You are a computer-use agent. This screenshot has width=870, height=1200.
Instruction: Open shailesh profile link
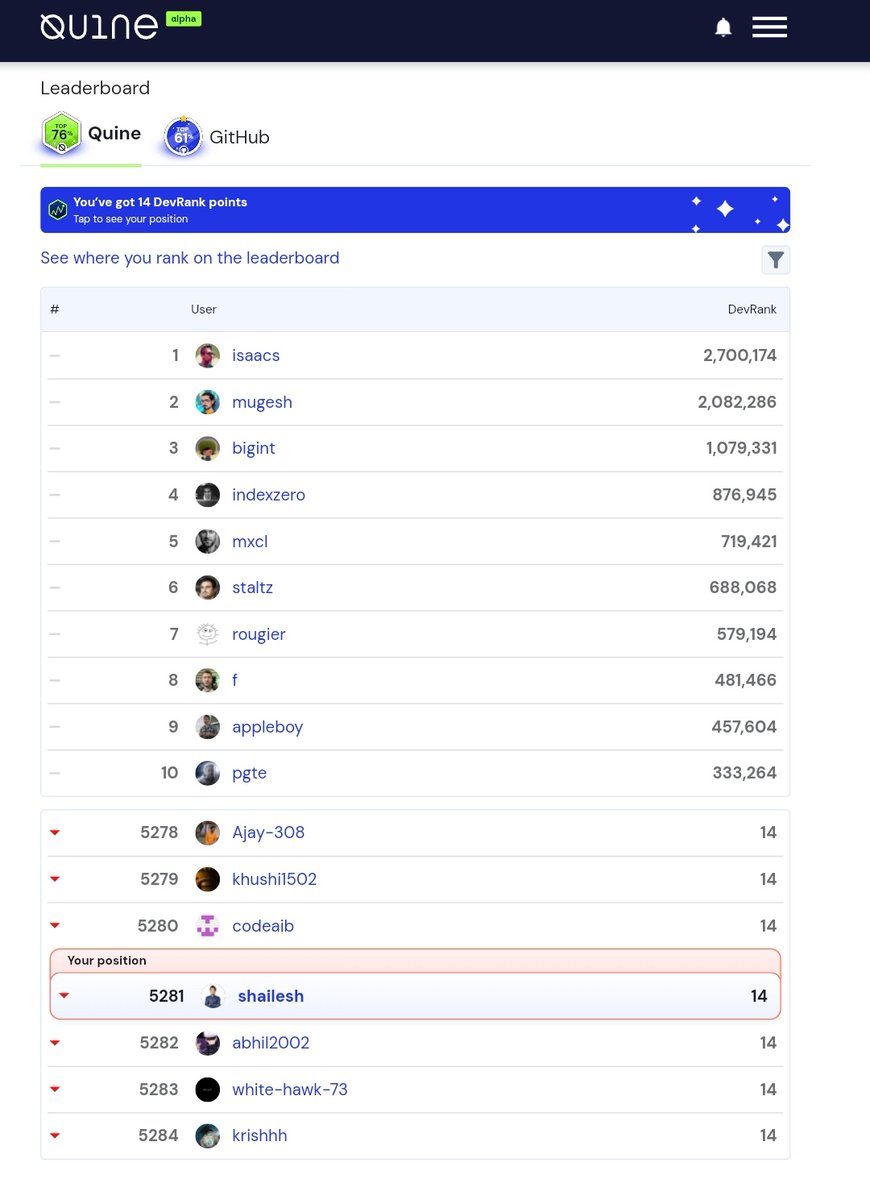tap(271, 996)
